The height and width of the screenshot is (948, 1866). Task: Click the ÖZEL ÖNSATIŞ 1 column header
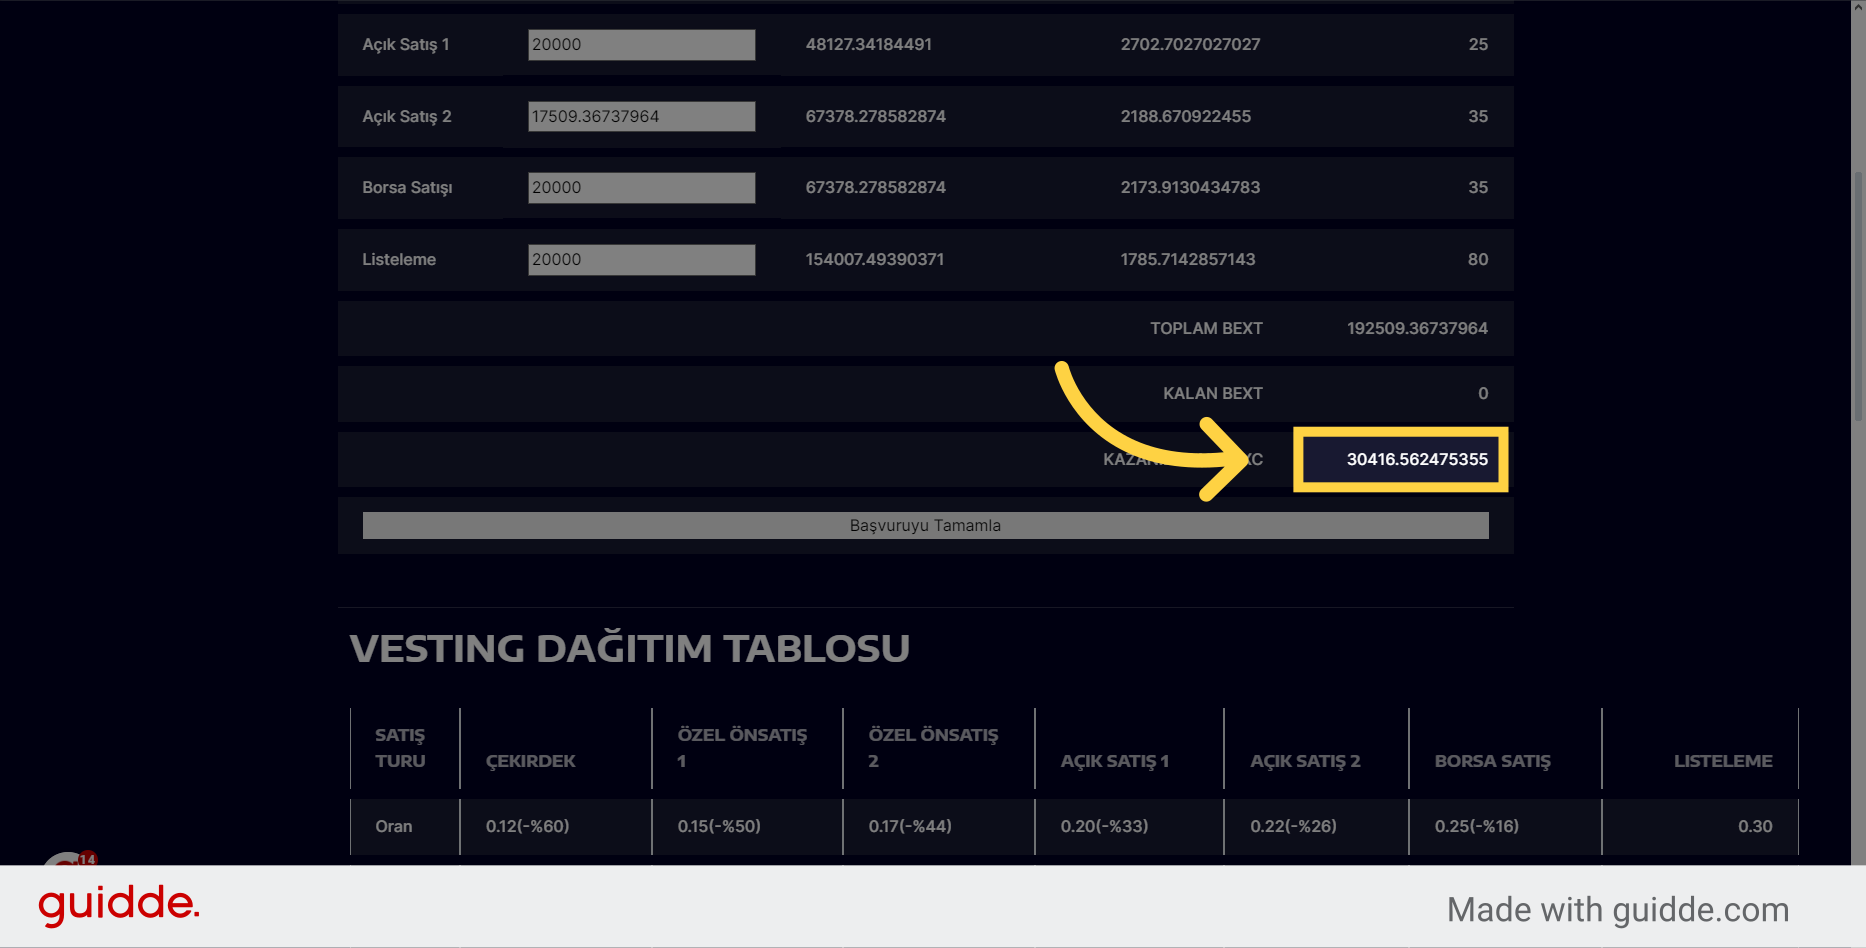click(742, 748)
